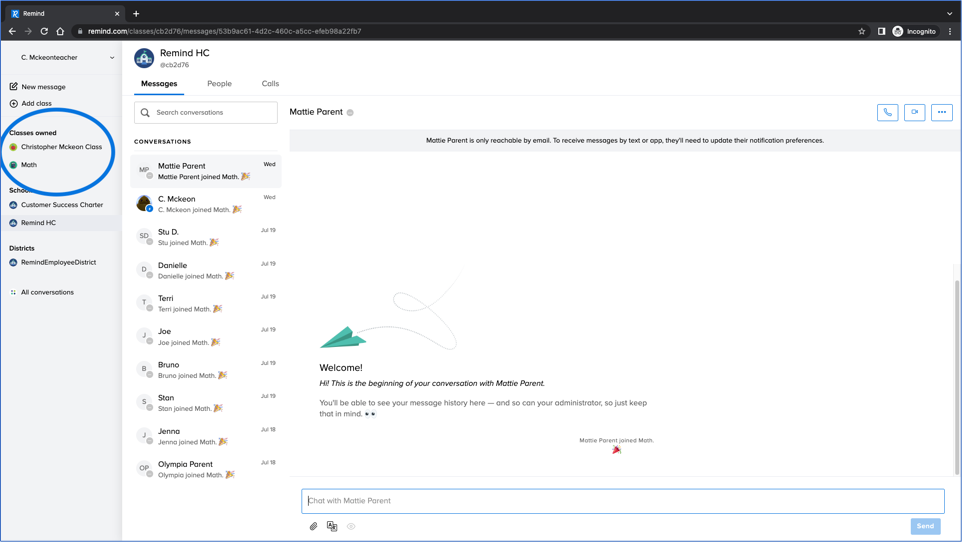Click the Remind HC class avatar icon
Viewport: 962px width, 542px height.
(x=144, y=58)
